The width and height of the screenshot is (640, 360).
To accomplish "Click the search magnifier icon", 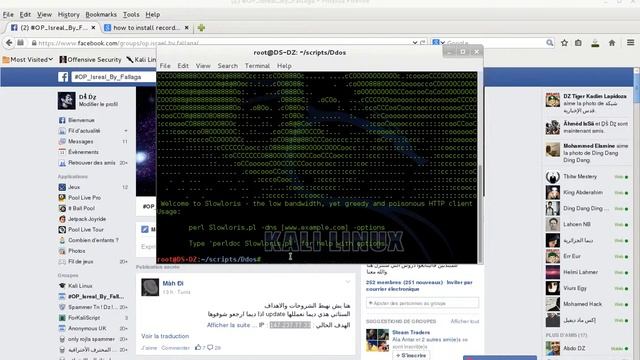I will [550, 42].
